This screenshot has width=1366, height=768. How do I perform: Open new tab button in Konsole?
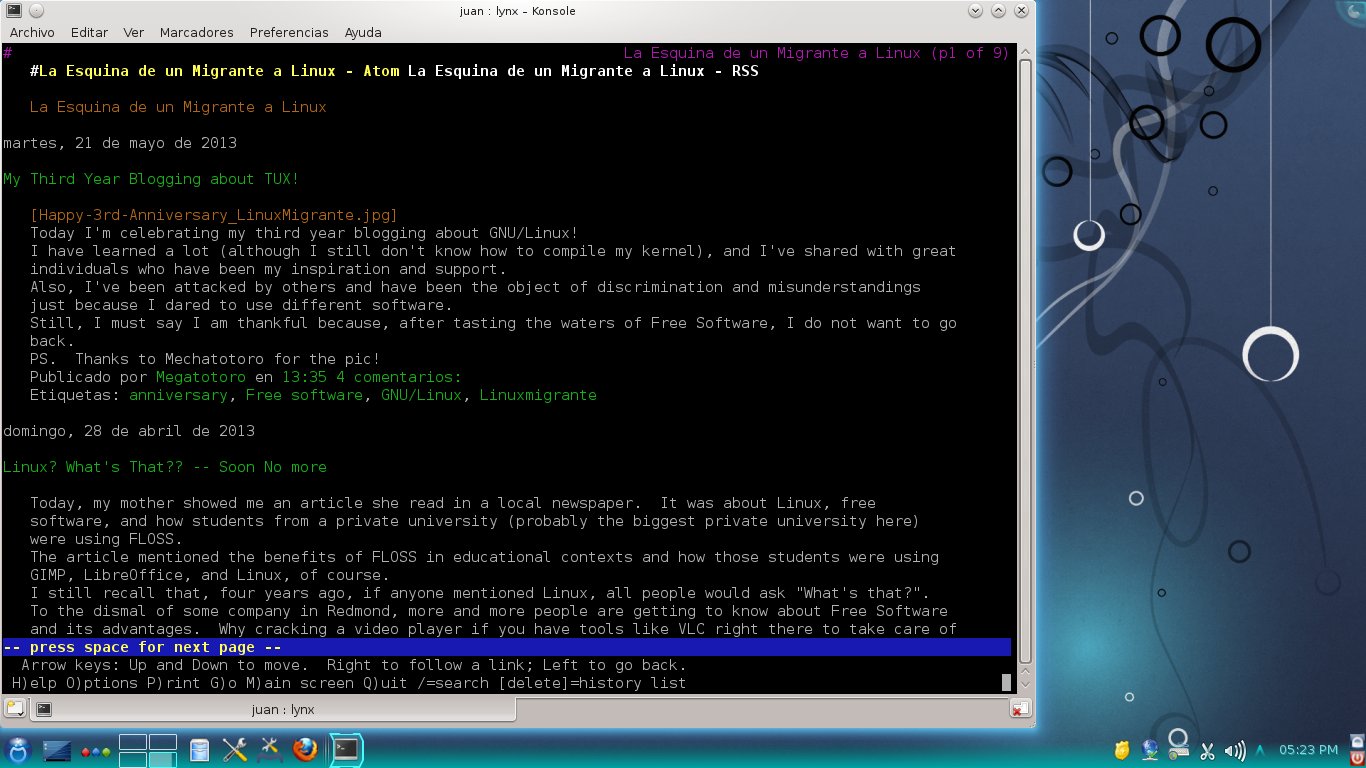pyautogui.click(x=14, y=709)
